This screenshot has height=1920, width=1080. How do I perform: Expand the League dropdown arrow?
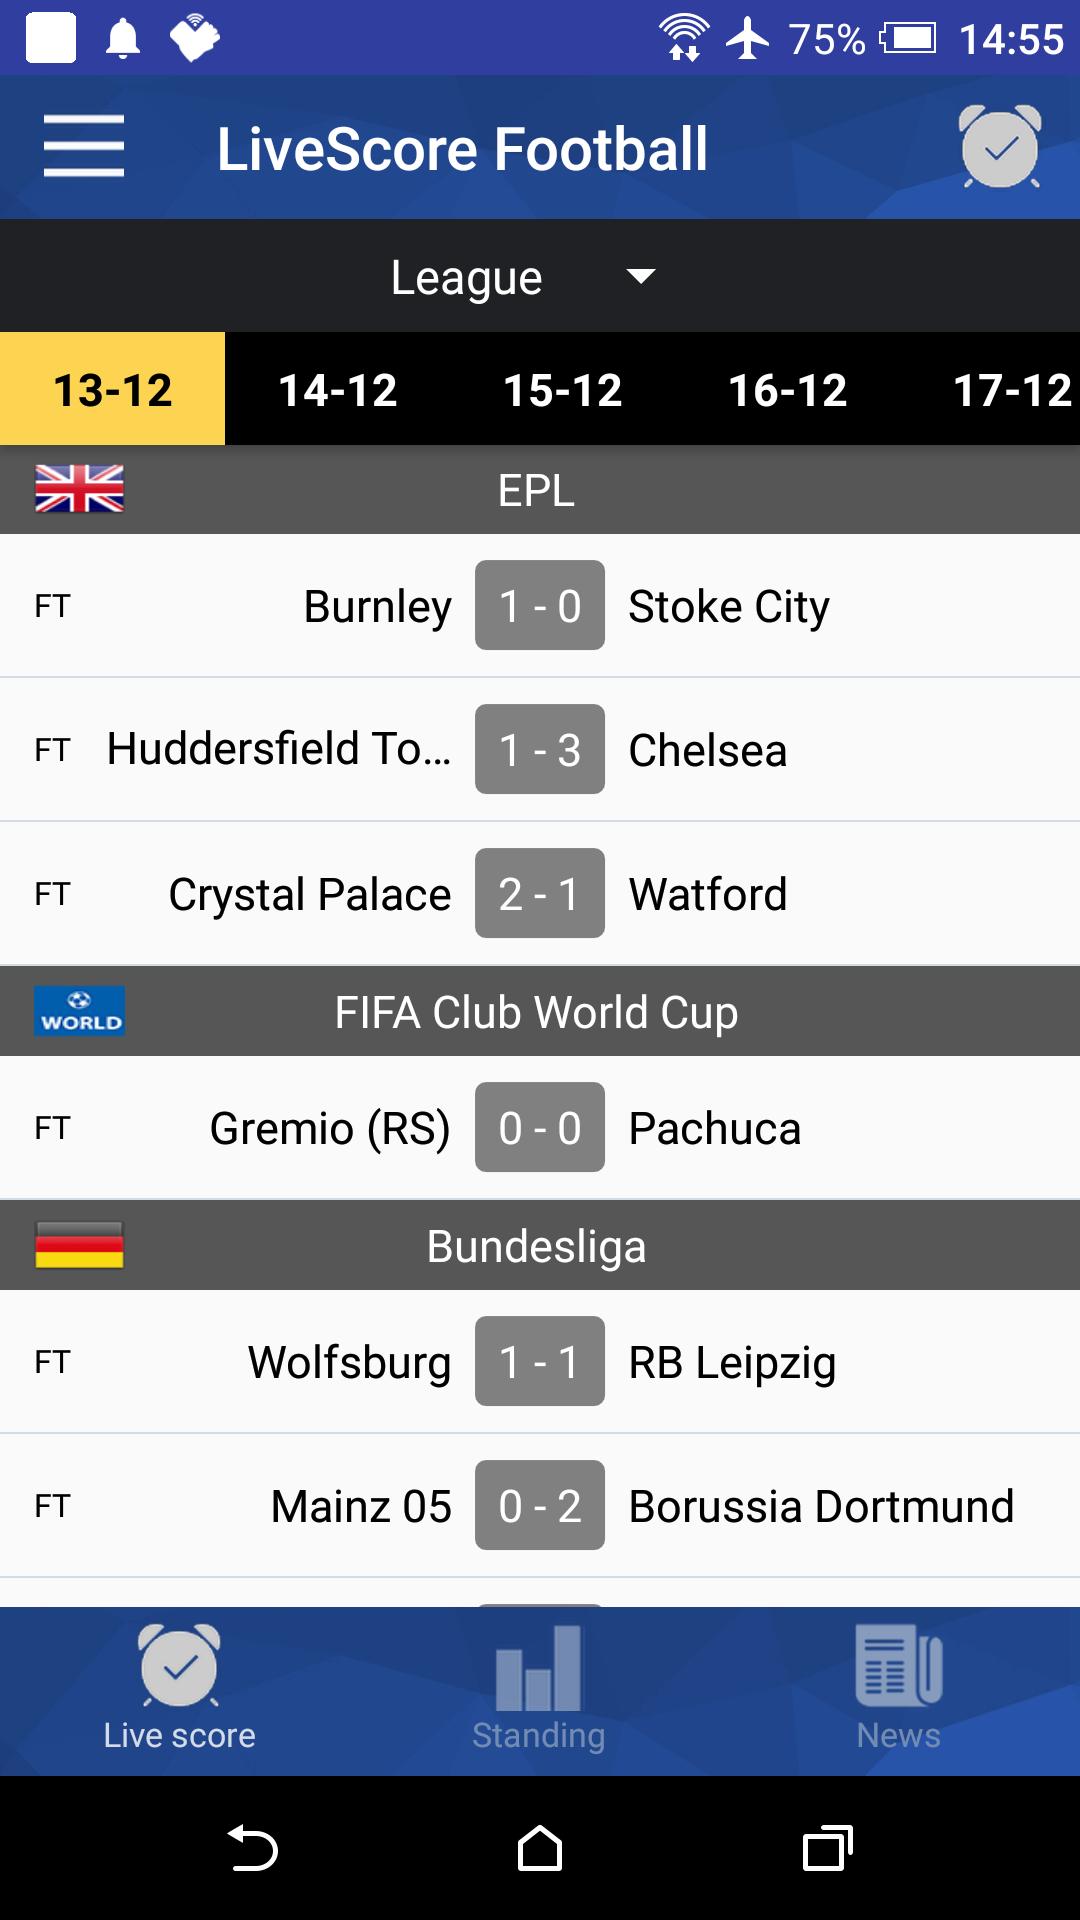click(640, 276)
